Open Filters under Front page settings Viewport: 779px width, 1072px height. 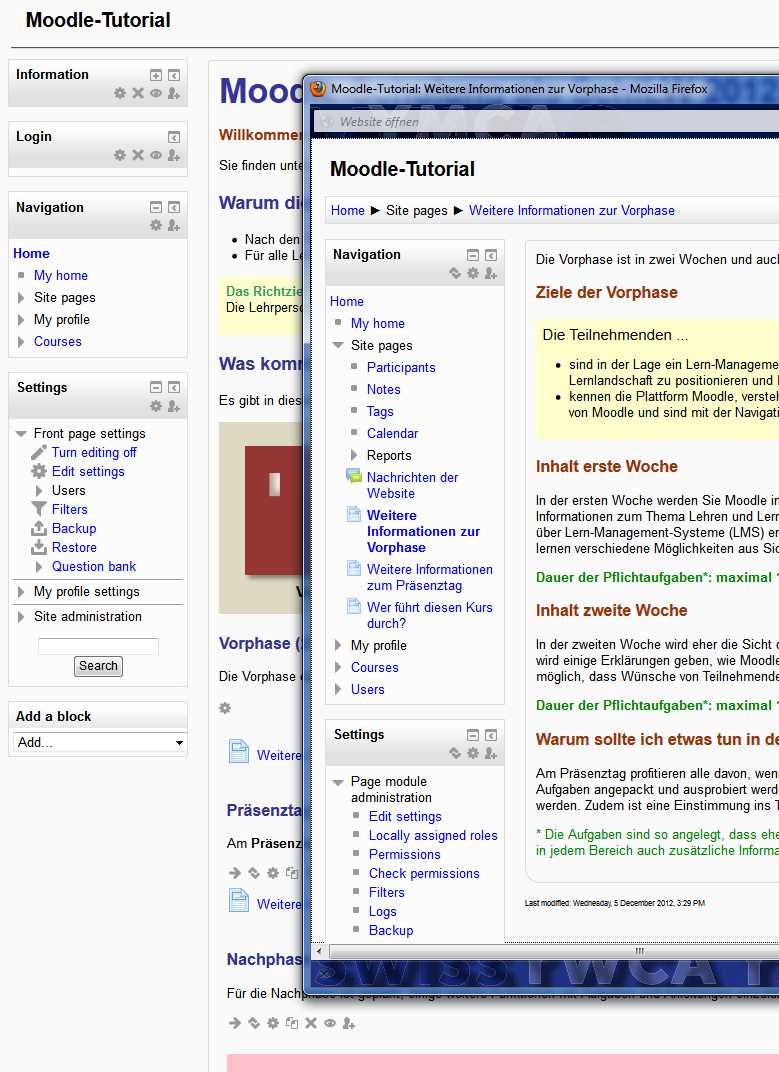pos(70,509)
